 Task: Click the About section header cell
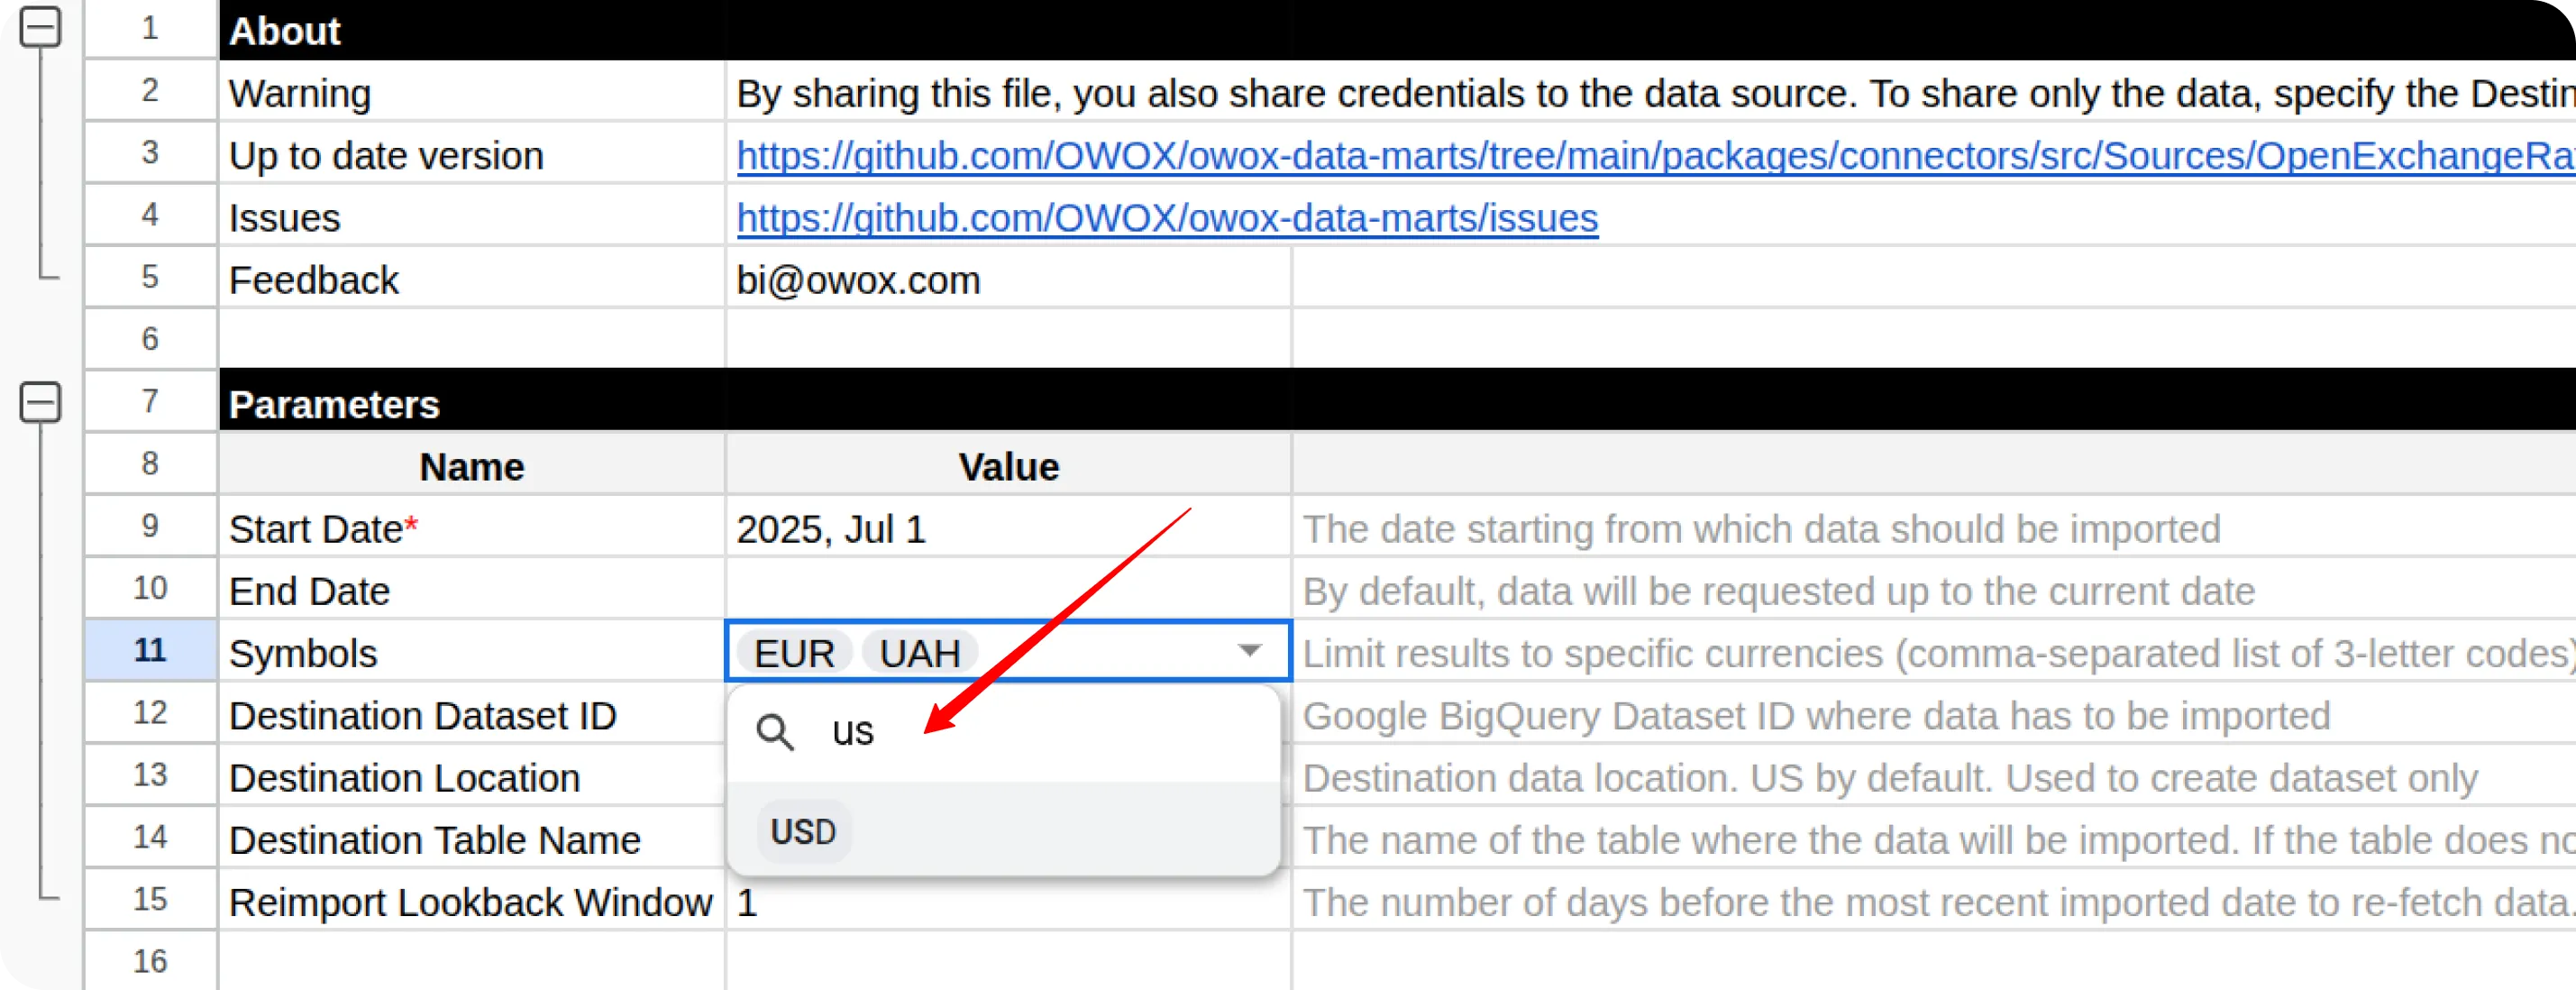471,31
